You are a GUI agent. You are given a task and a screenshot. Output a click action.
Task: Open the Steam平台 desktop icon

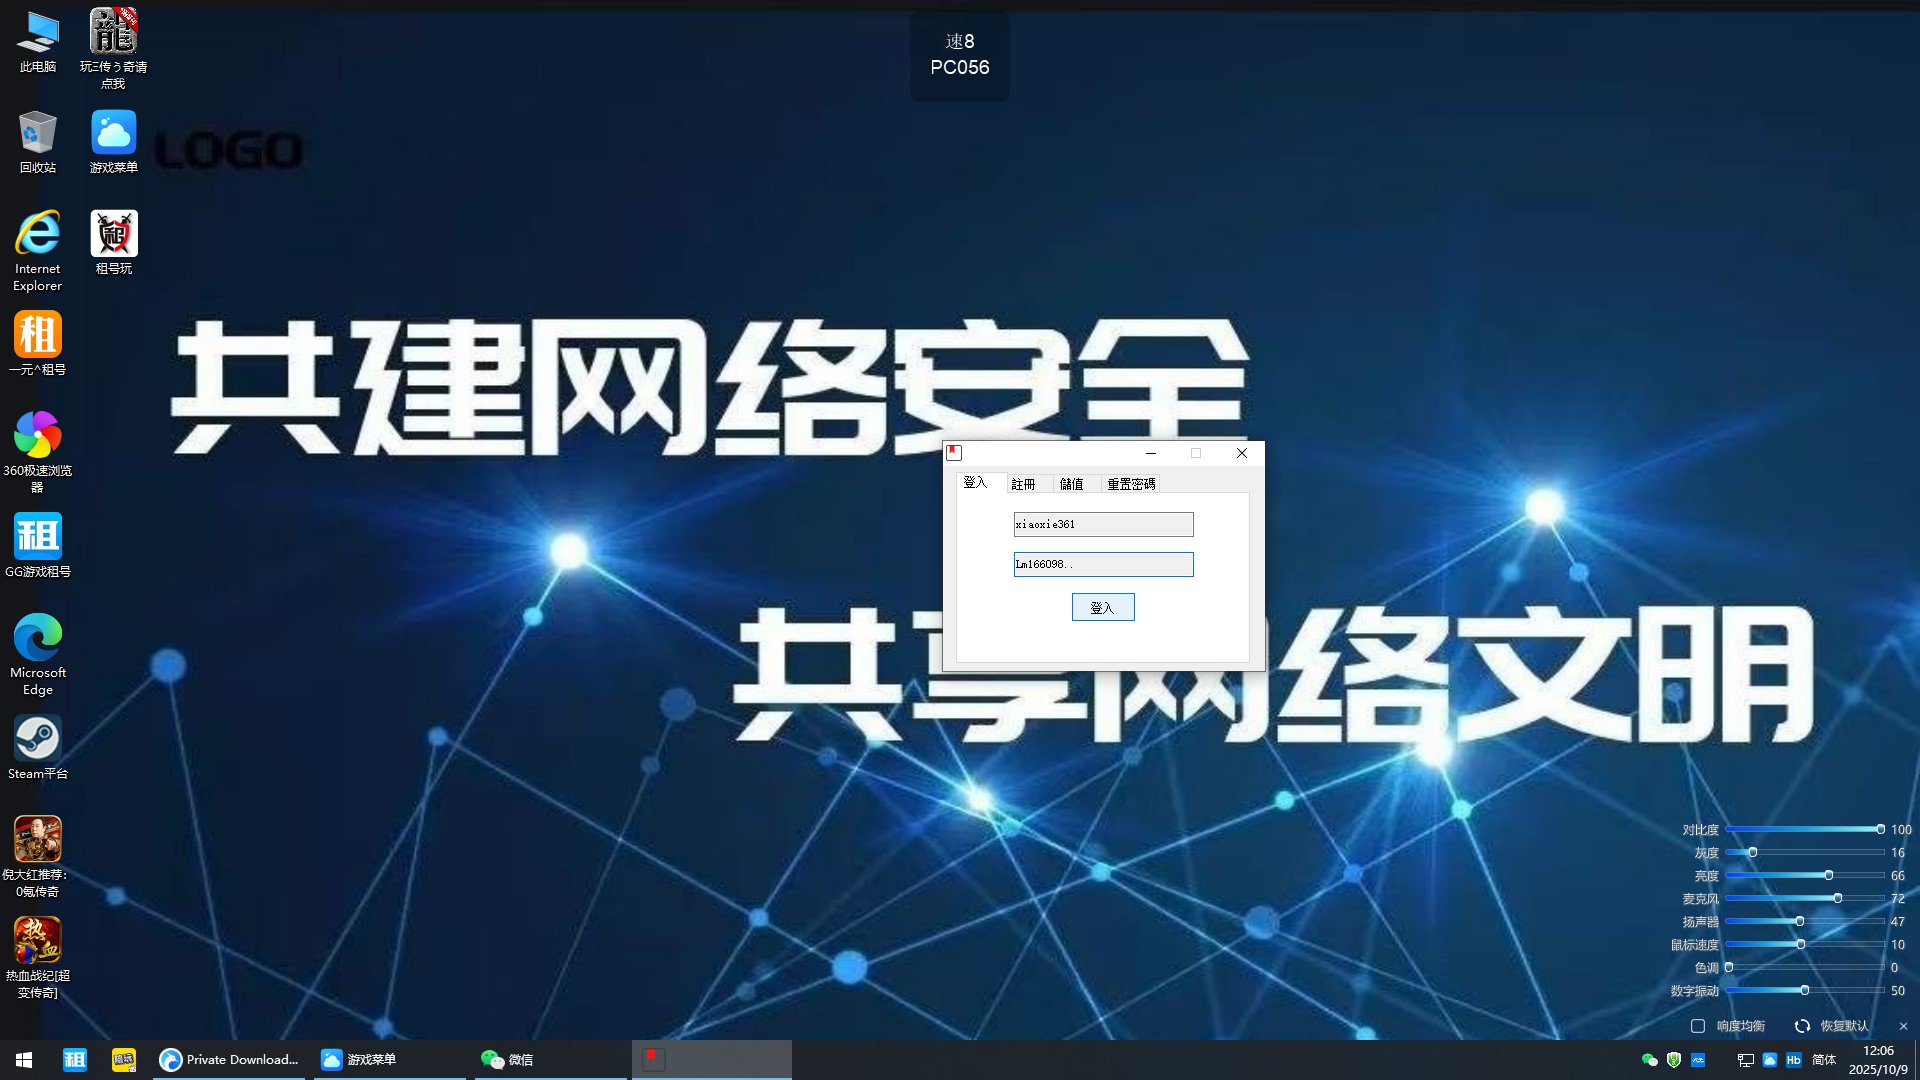pyautogui.click(x=37, y=740)
